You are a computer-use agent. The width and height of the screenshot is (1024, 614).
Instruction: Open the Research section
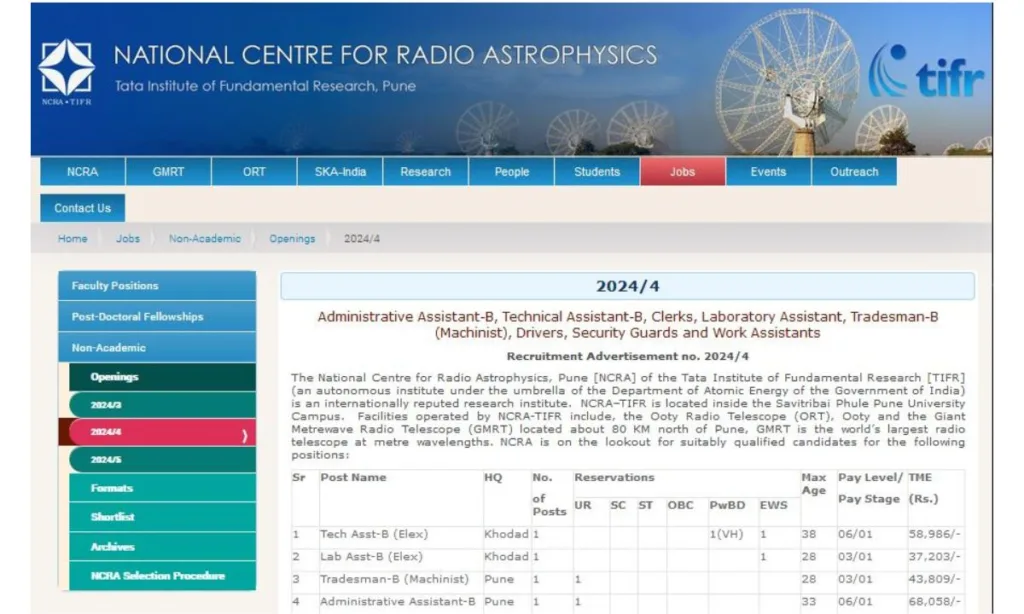425,172
